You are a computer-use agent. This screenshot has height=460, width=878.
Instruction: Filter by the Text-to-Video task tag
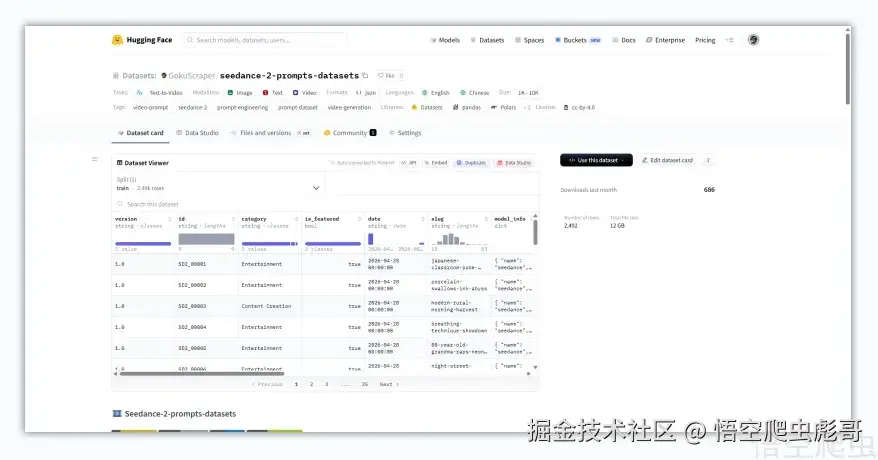click(161, 93)
